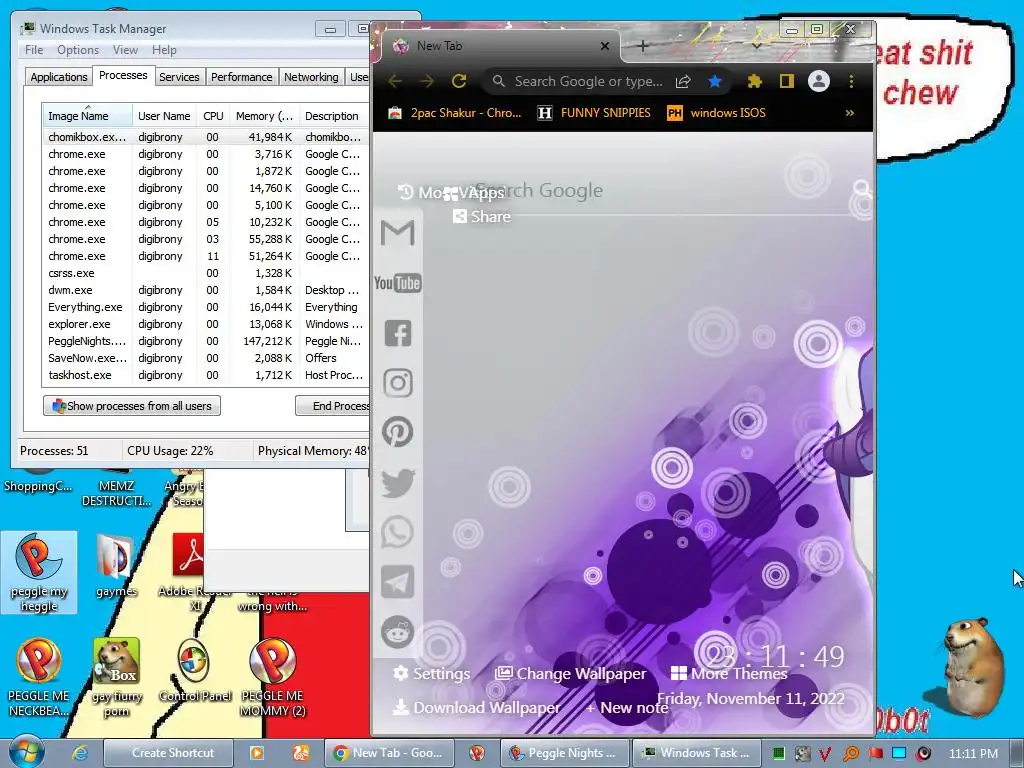1024x768 pixels.
Task: Select the explorer.exe process row
Action: pos(205,324)
